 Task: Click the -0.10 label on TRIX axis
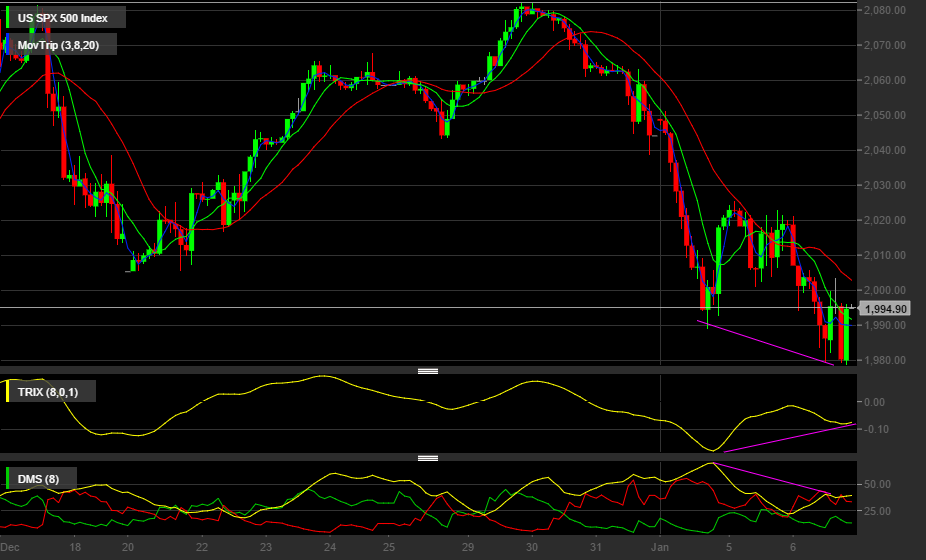point(874,429)
